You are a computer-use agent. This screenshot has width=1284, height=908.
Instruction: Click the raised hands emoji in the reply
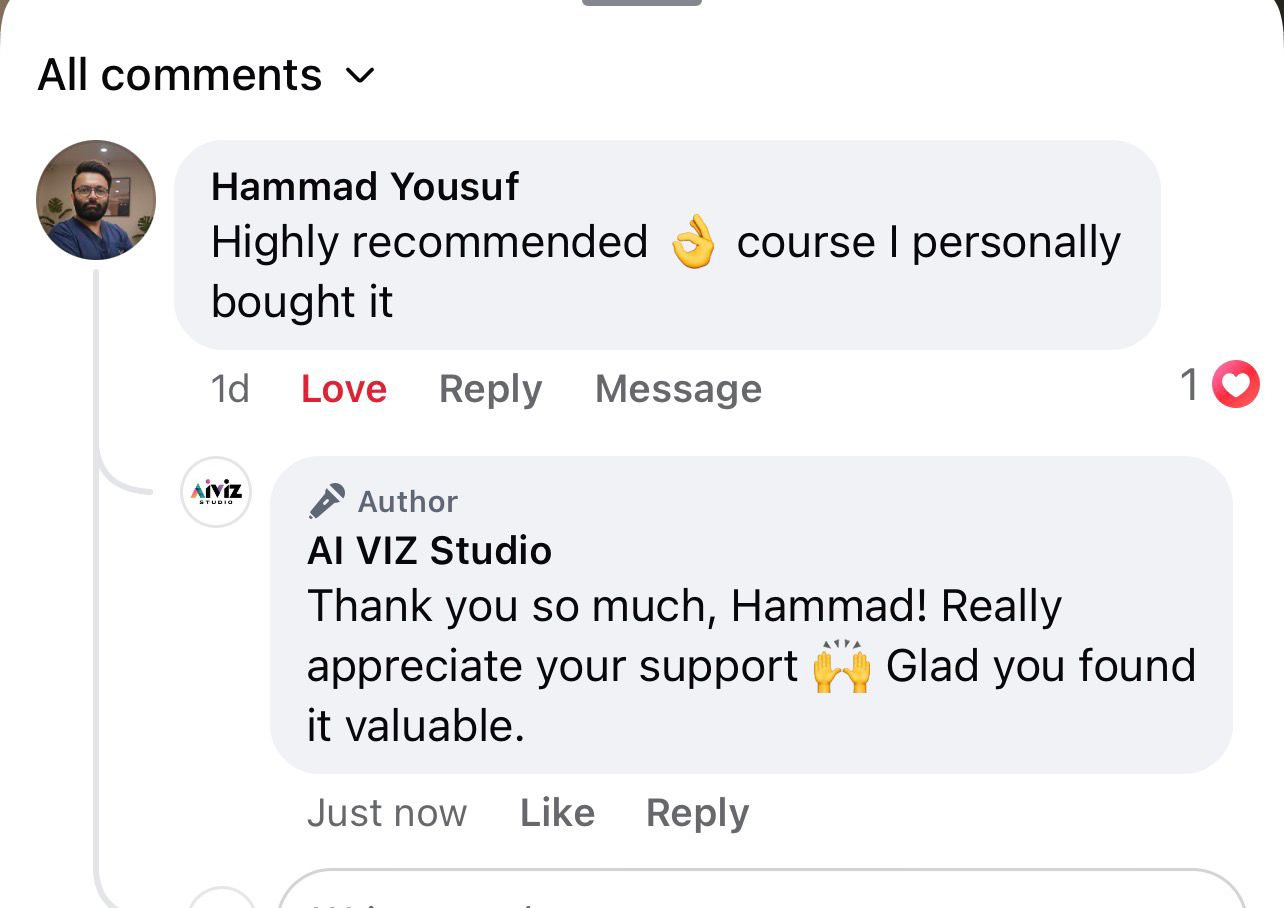coord(841,667)
